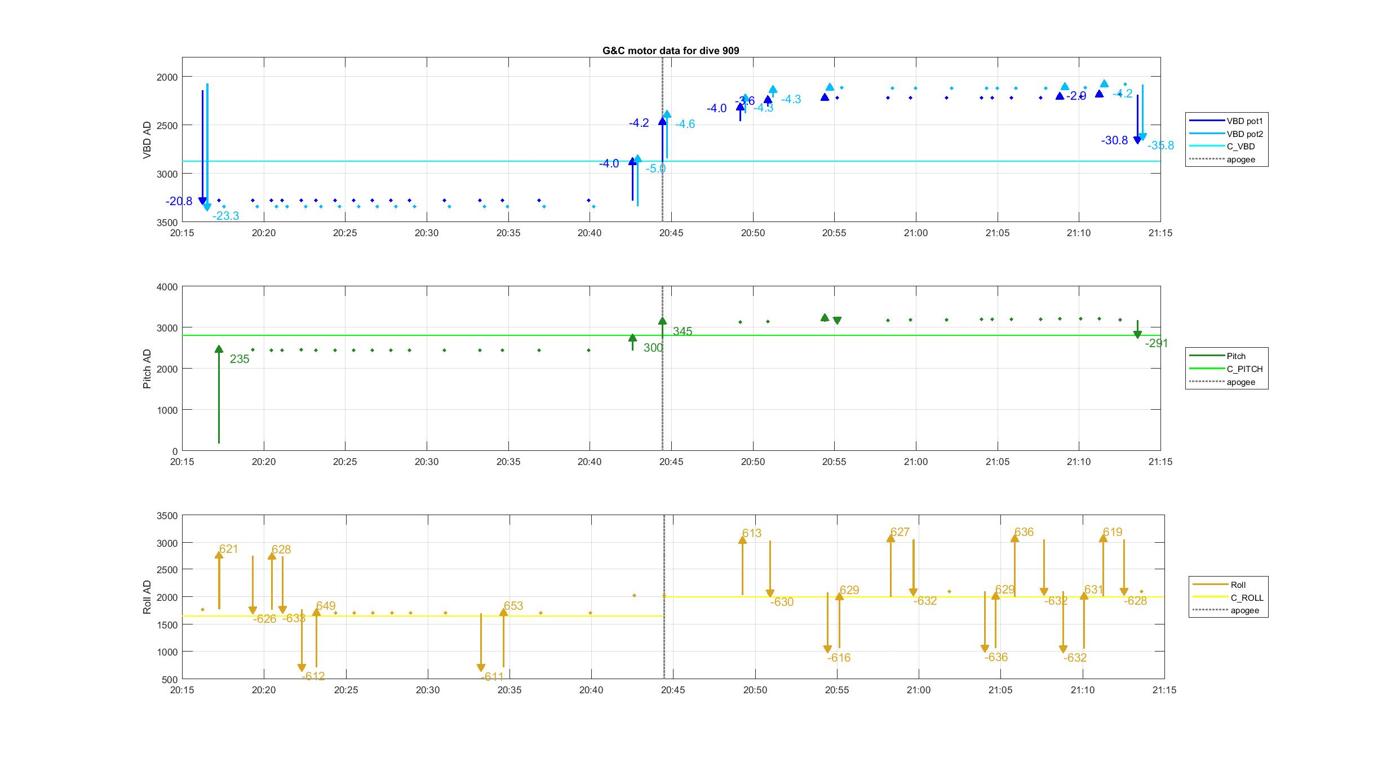Click the "-611" roll data label
The width and height of the screenshot is (1400, 764).
pyautogui.click(x=493, y=677)
